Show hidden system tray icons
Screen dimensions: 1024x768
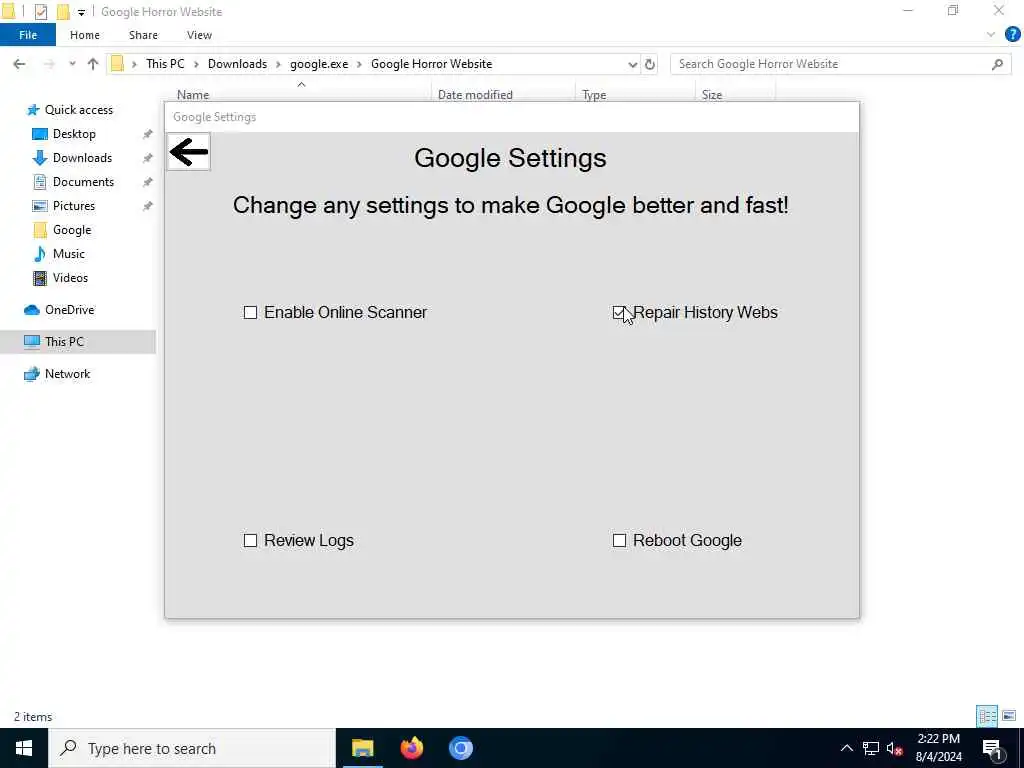pyautogui.click(x=846, y=748)
